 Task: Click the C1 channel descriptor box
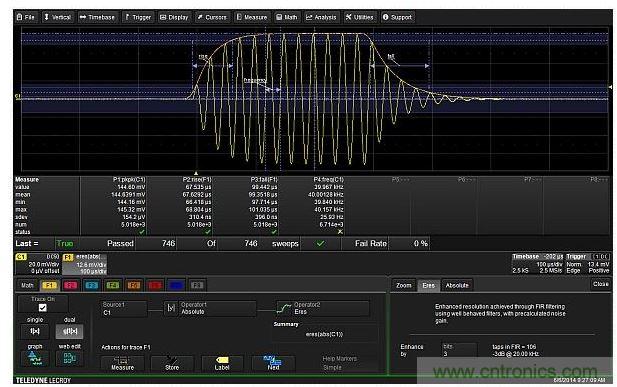coord(38,264)
